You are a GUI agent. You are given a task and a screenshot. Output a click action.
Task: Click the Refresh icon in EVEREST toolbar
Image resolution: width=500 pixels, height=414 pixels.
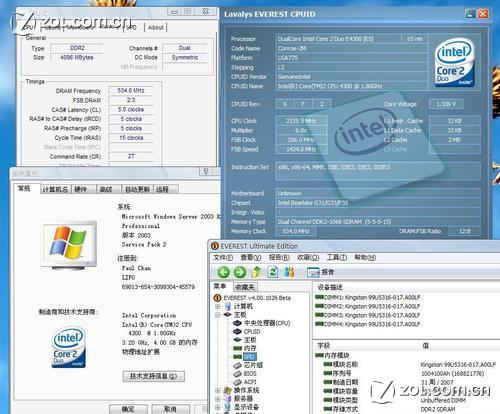pyautogui.click(x=273, y=272)
